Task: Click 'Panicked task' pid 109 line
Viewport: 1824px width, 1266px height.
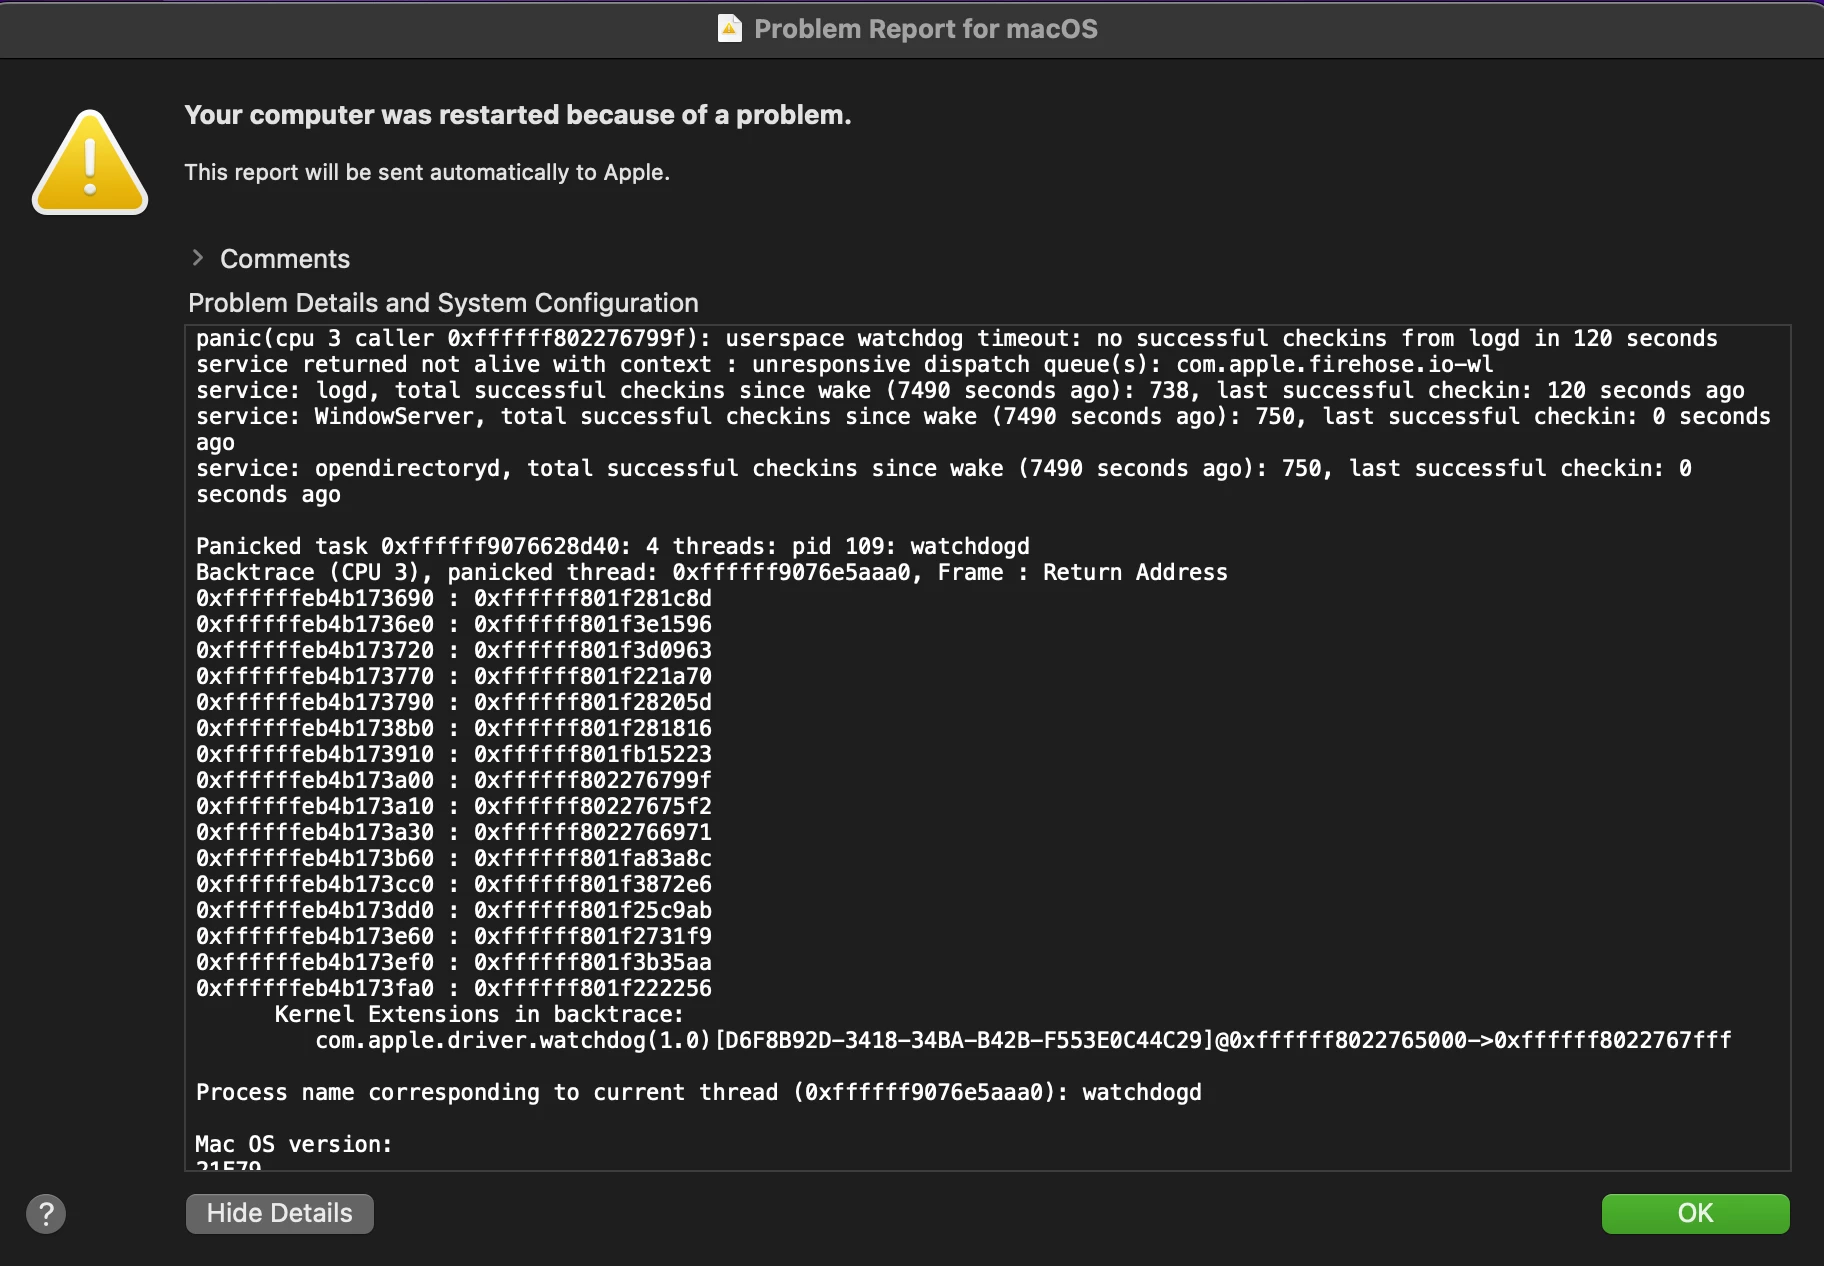Action: tap(612, 547)
